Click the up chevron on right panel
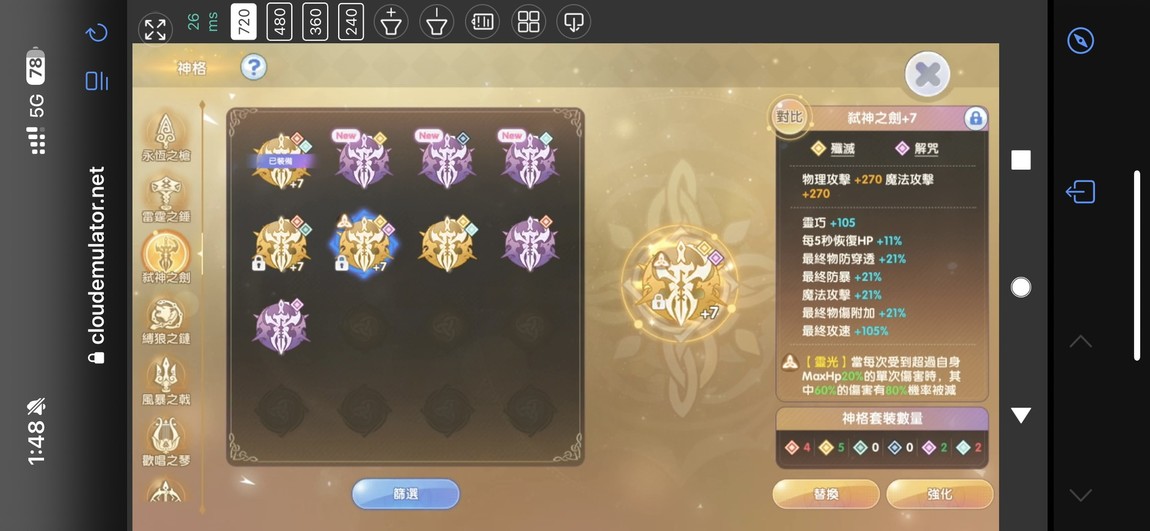The width and height of the screenshot is (1150, 531). click(1080, 342)
